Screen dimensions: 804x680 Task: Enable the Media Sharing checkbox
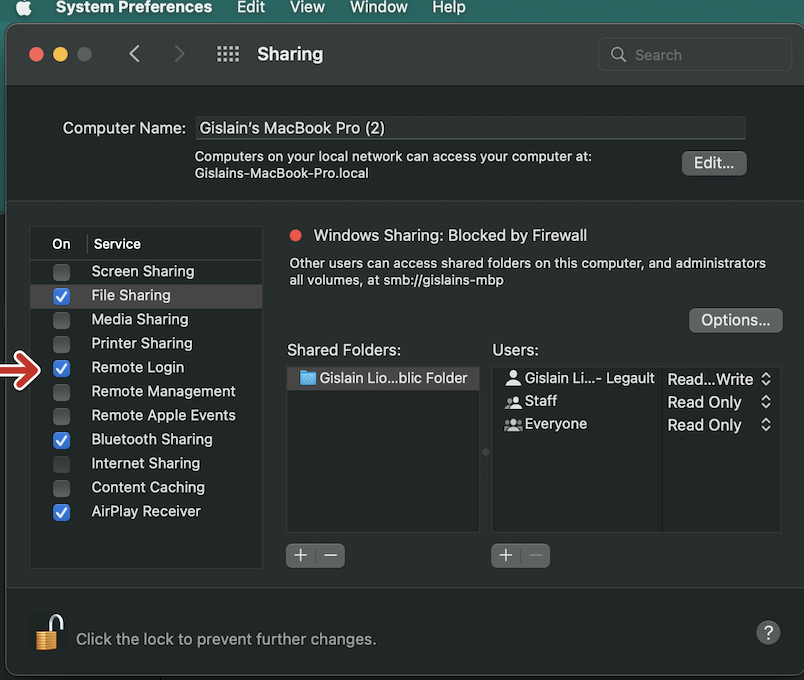[62, 320]
